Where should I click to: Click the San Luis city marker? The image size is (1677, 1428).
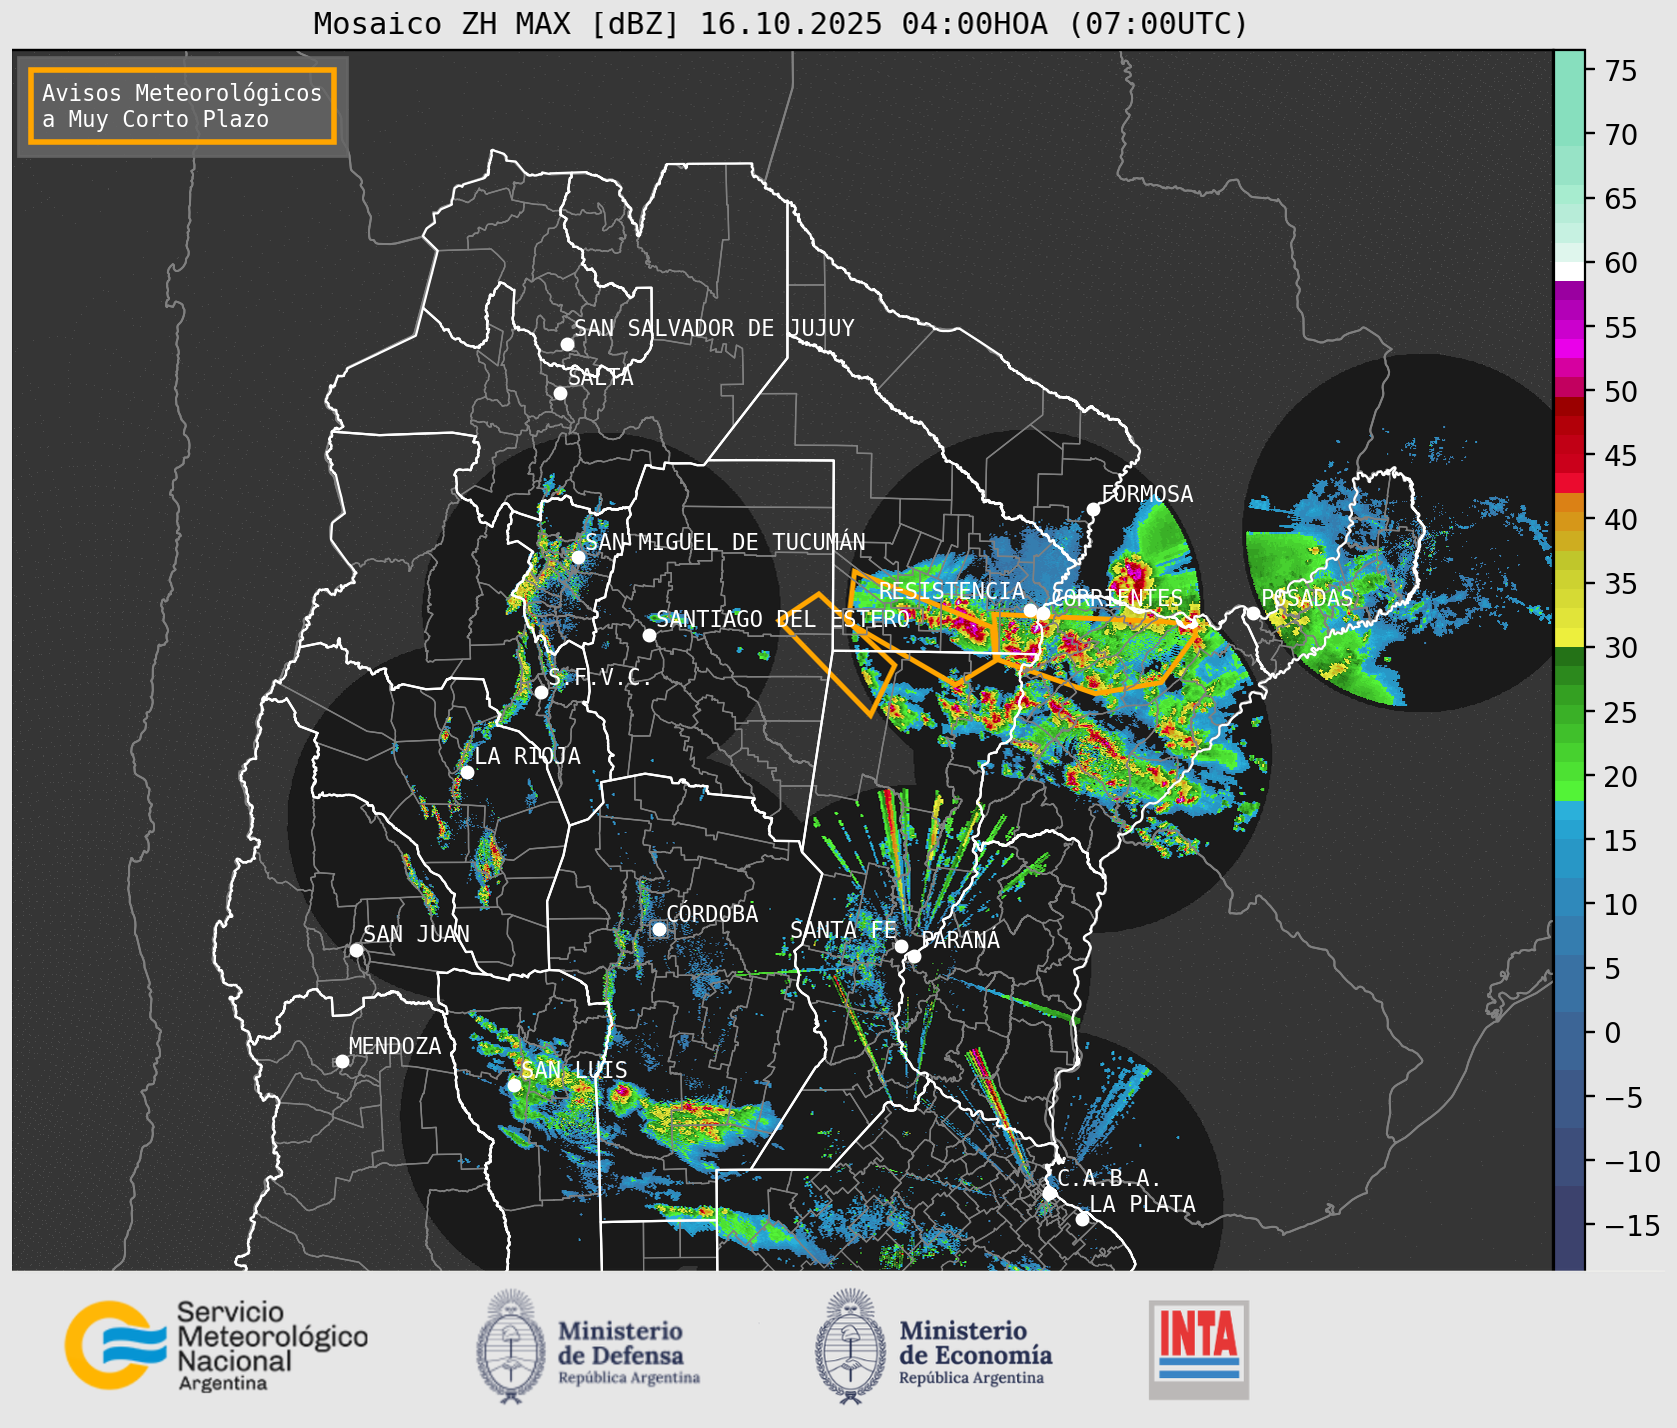tap(514, 1085)
